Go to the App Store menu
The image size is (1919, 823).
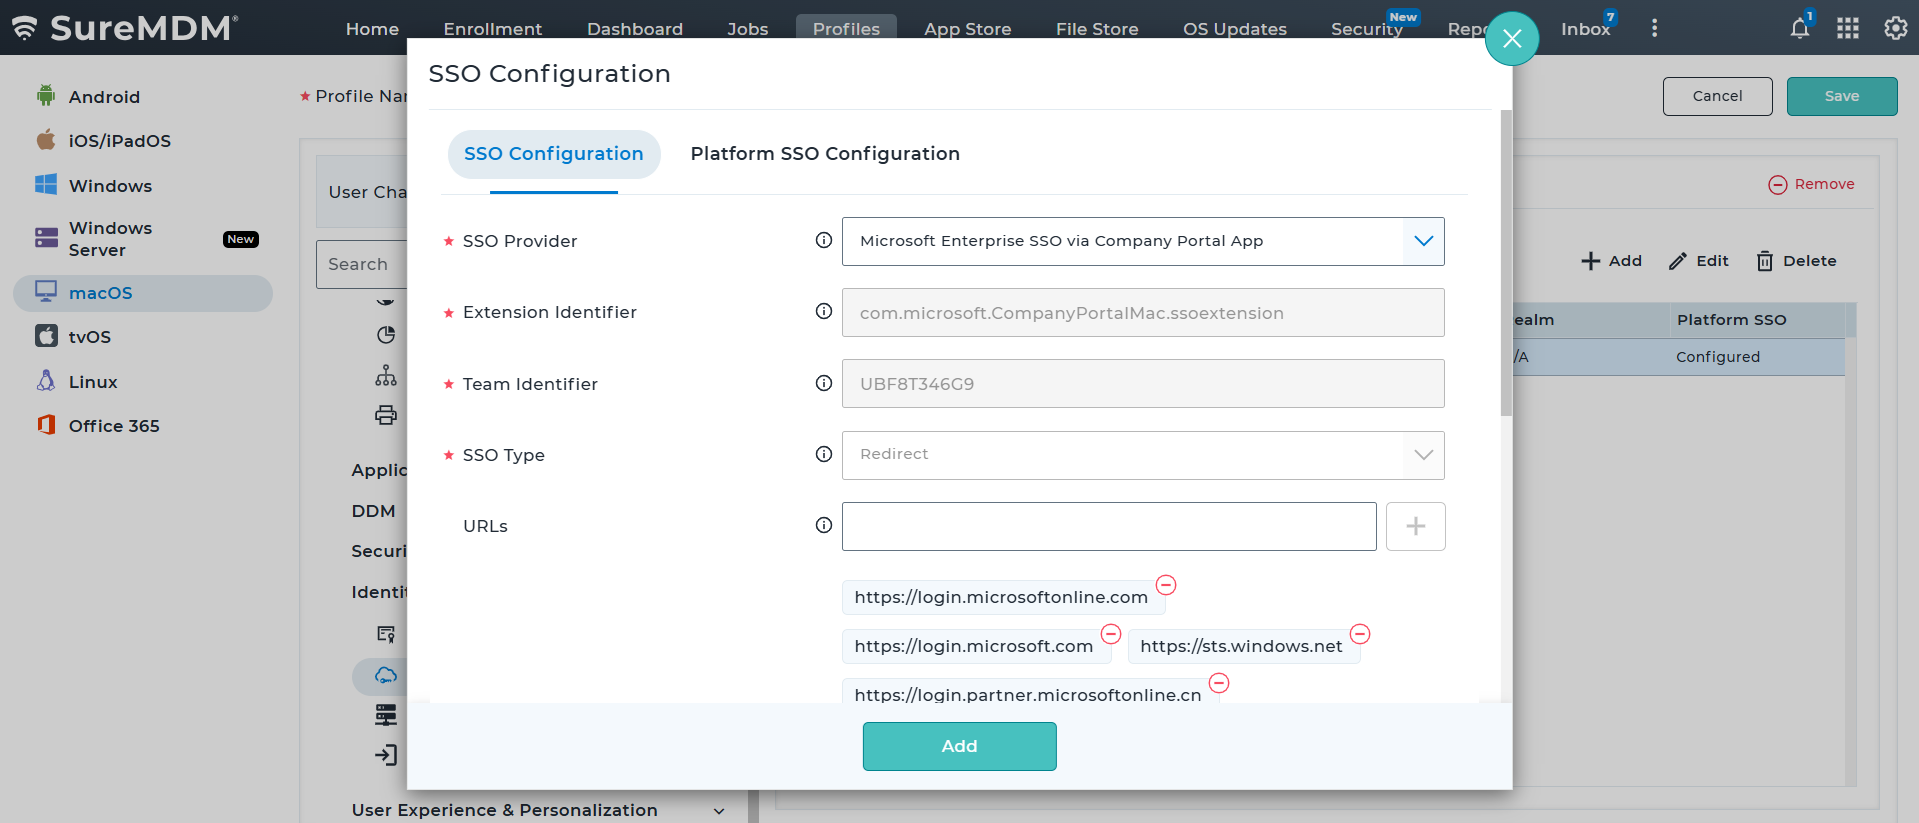[x=968, y=29]
